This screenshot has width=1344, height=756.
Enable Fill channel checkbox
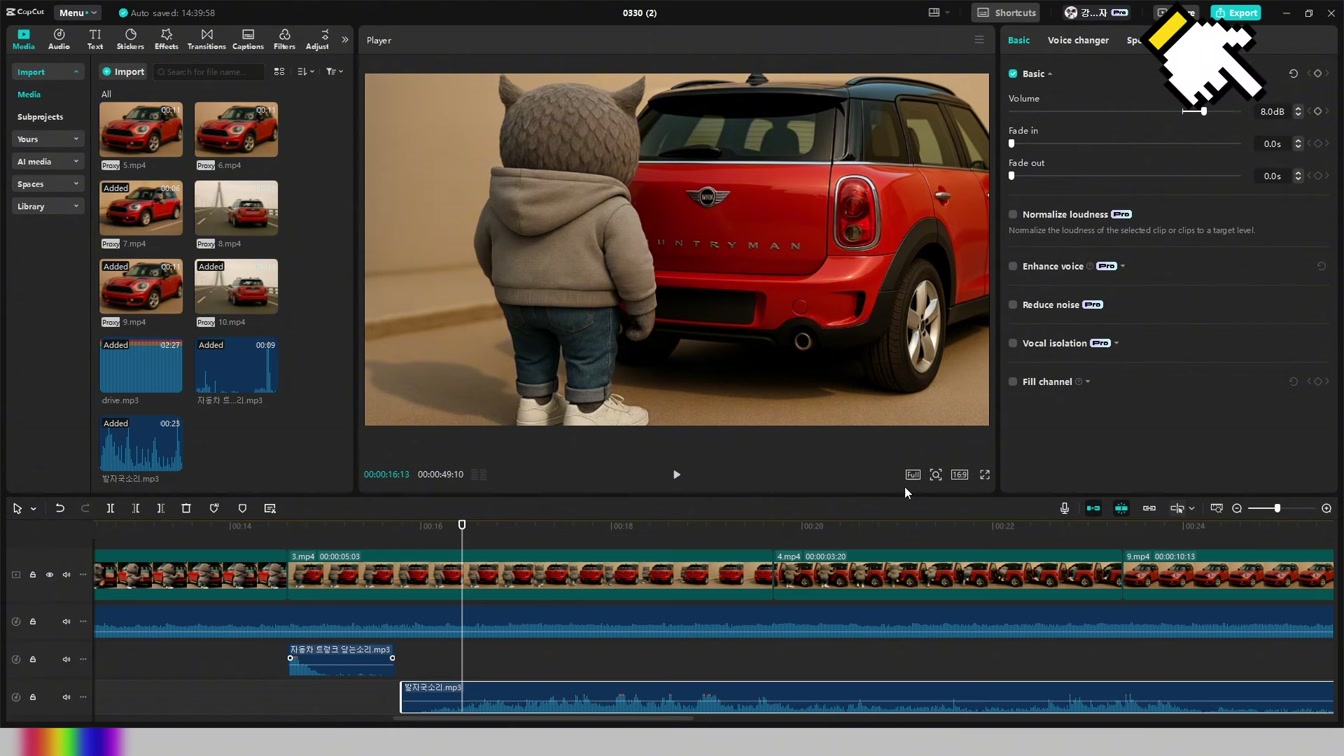point(1013,382)
